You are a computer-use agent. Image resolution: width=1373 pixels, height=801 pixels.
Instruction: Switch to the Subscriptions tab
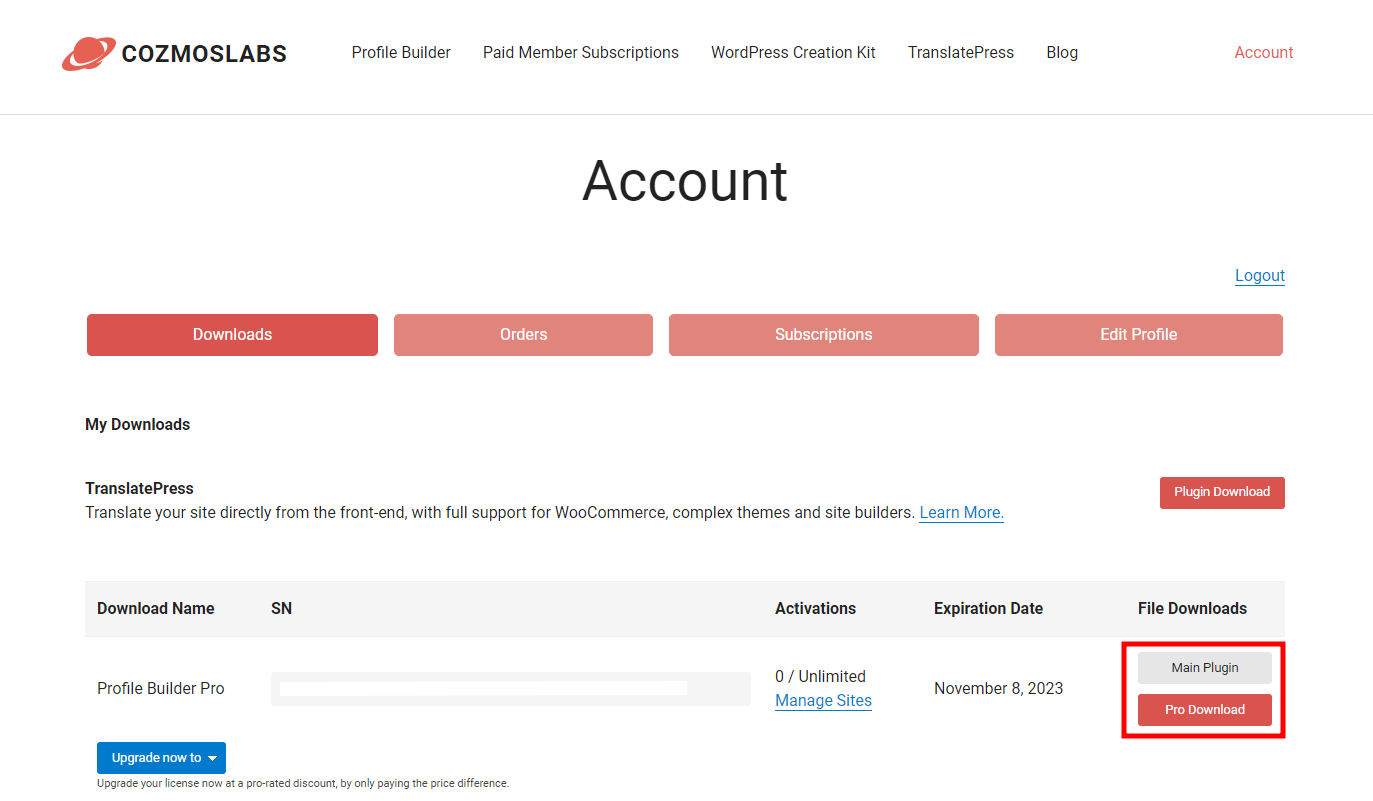point(824,335)
